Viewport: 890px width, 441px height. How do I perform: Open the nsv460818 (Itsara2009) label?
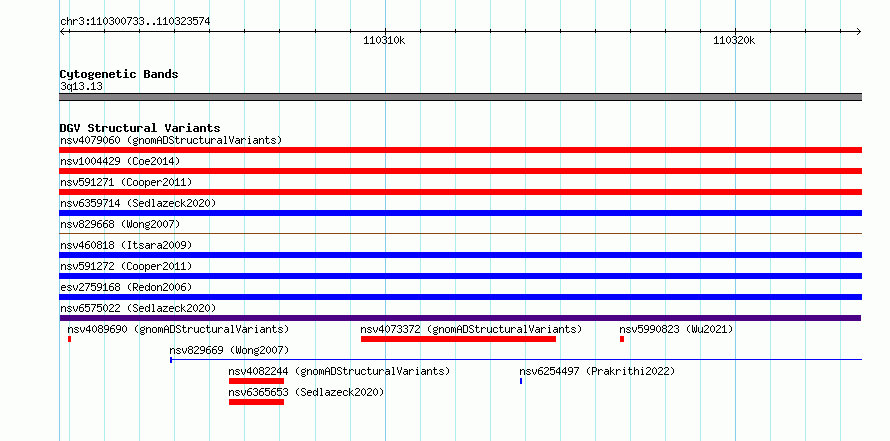coord(126,245)
